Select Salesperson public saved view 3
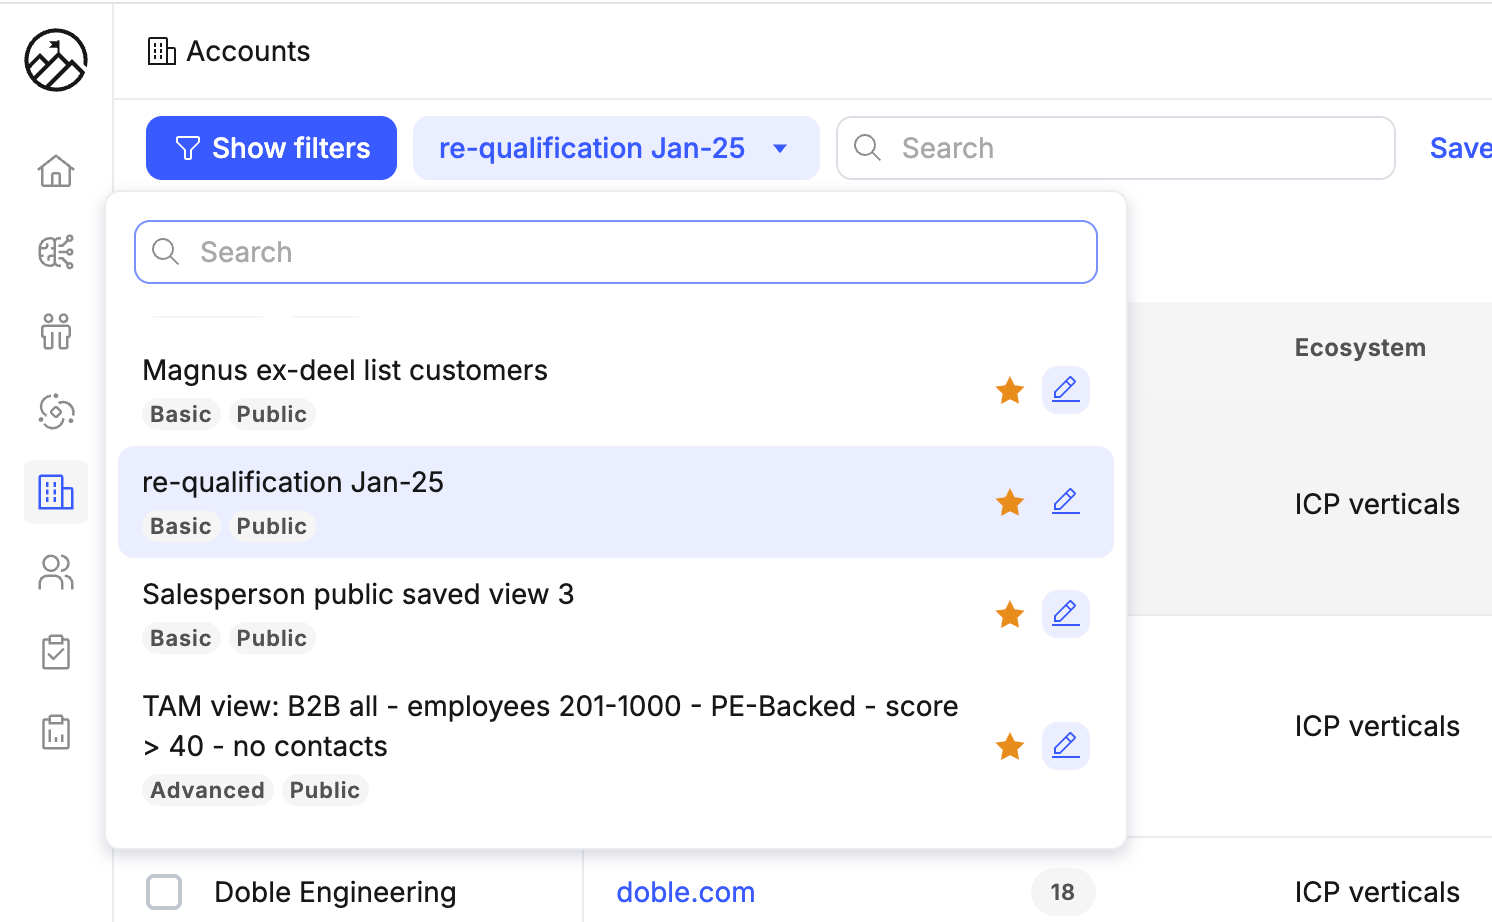The height and width of the screenshot is (922, 1492). (x=358, y=594)
